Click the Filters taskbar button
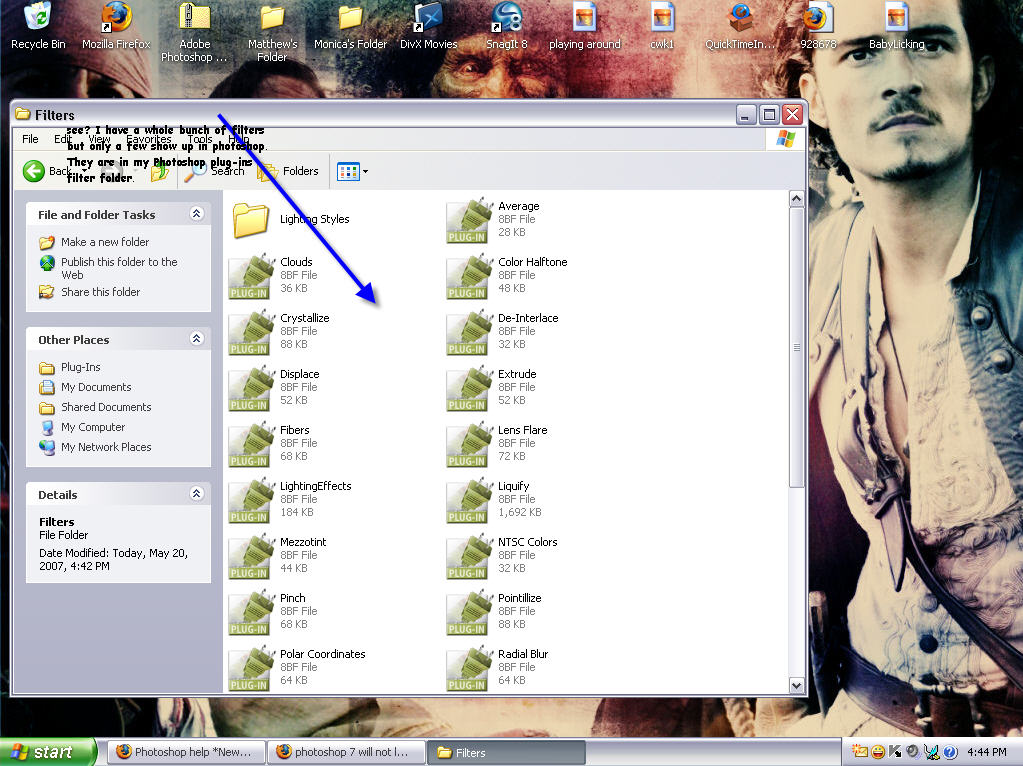 pos(506,752)
